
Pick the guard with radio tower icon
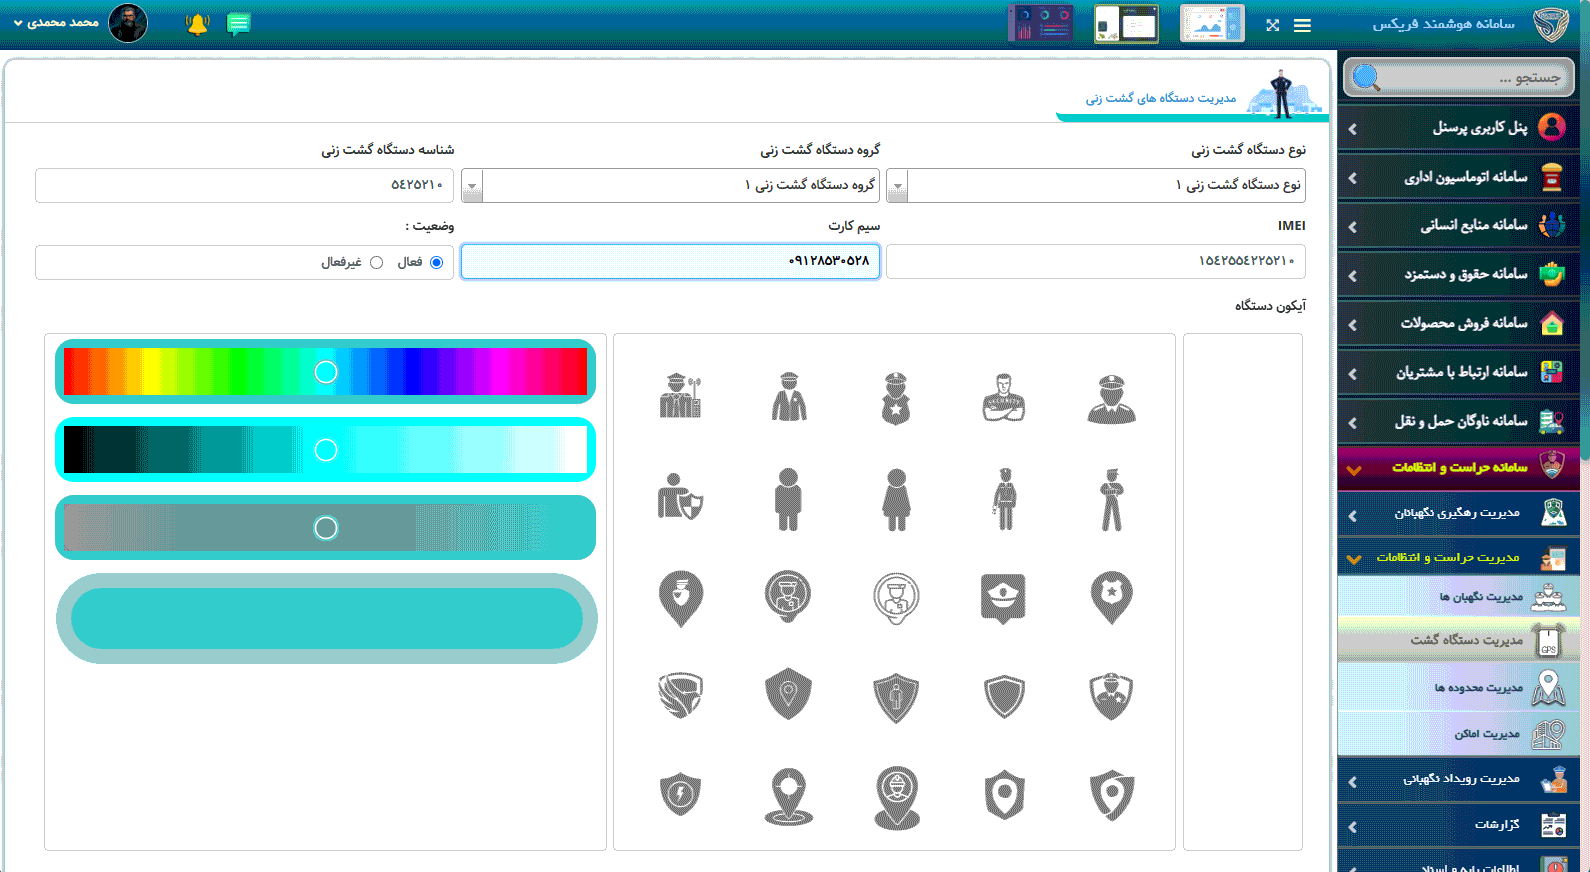click(x=681, y=396)
